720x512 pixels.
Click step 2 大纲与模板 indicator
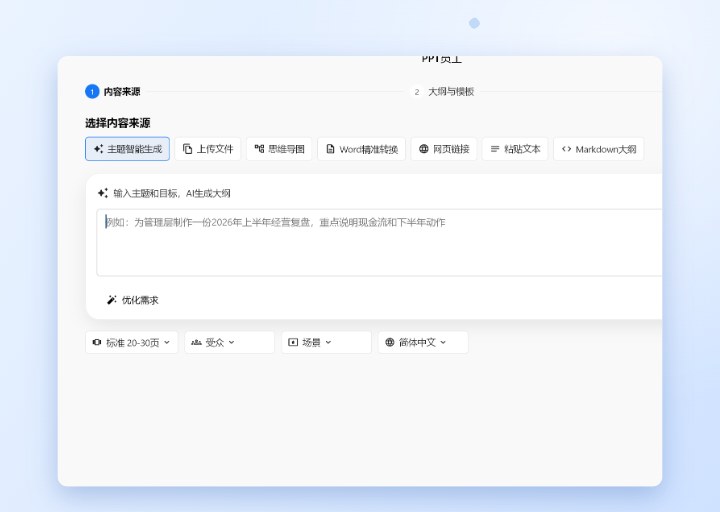[x=443, y=92]
